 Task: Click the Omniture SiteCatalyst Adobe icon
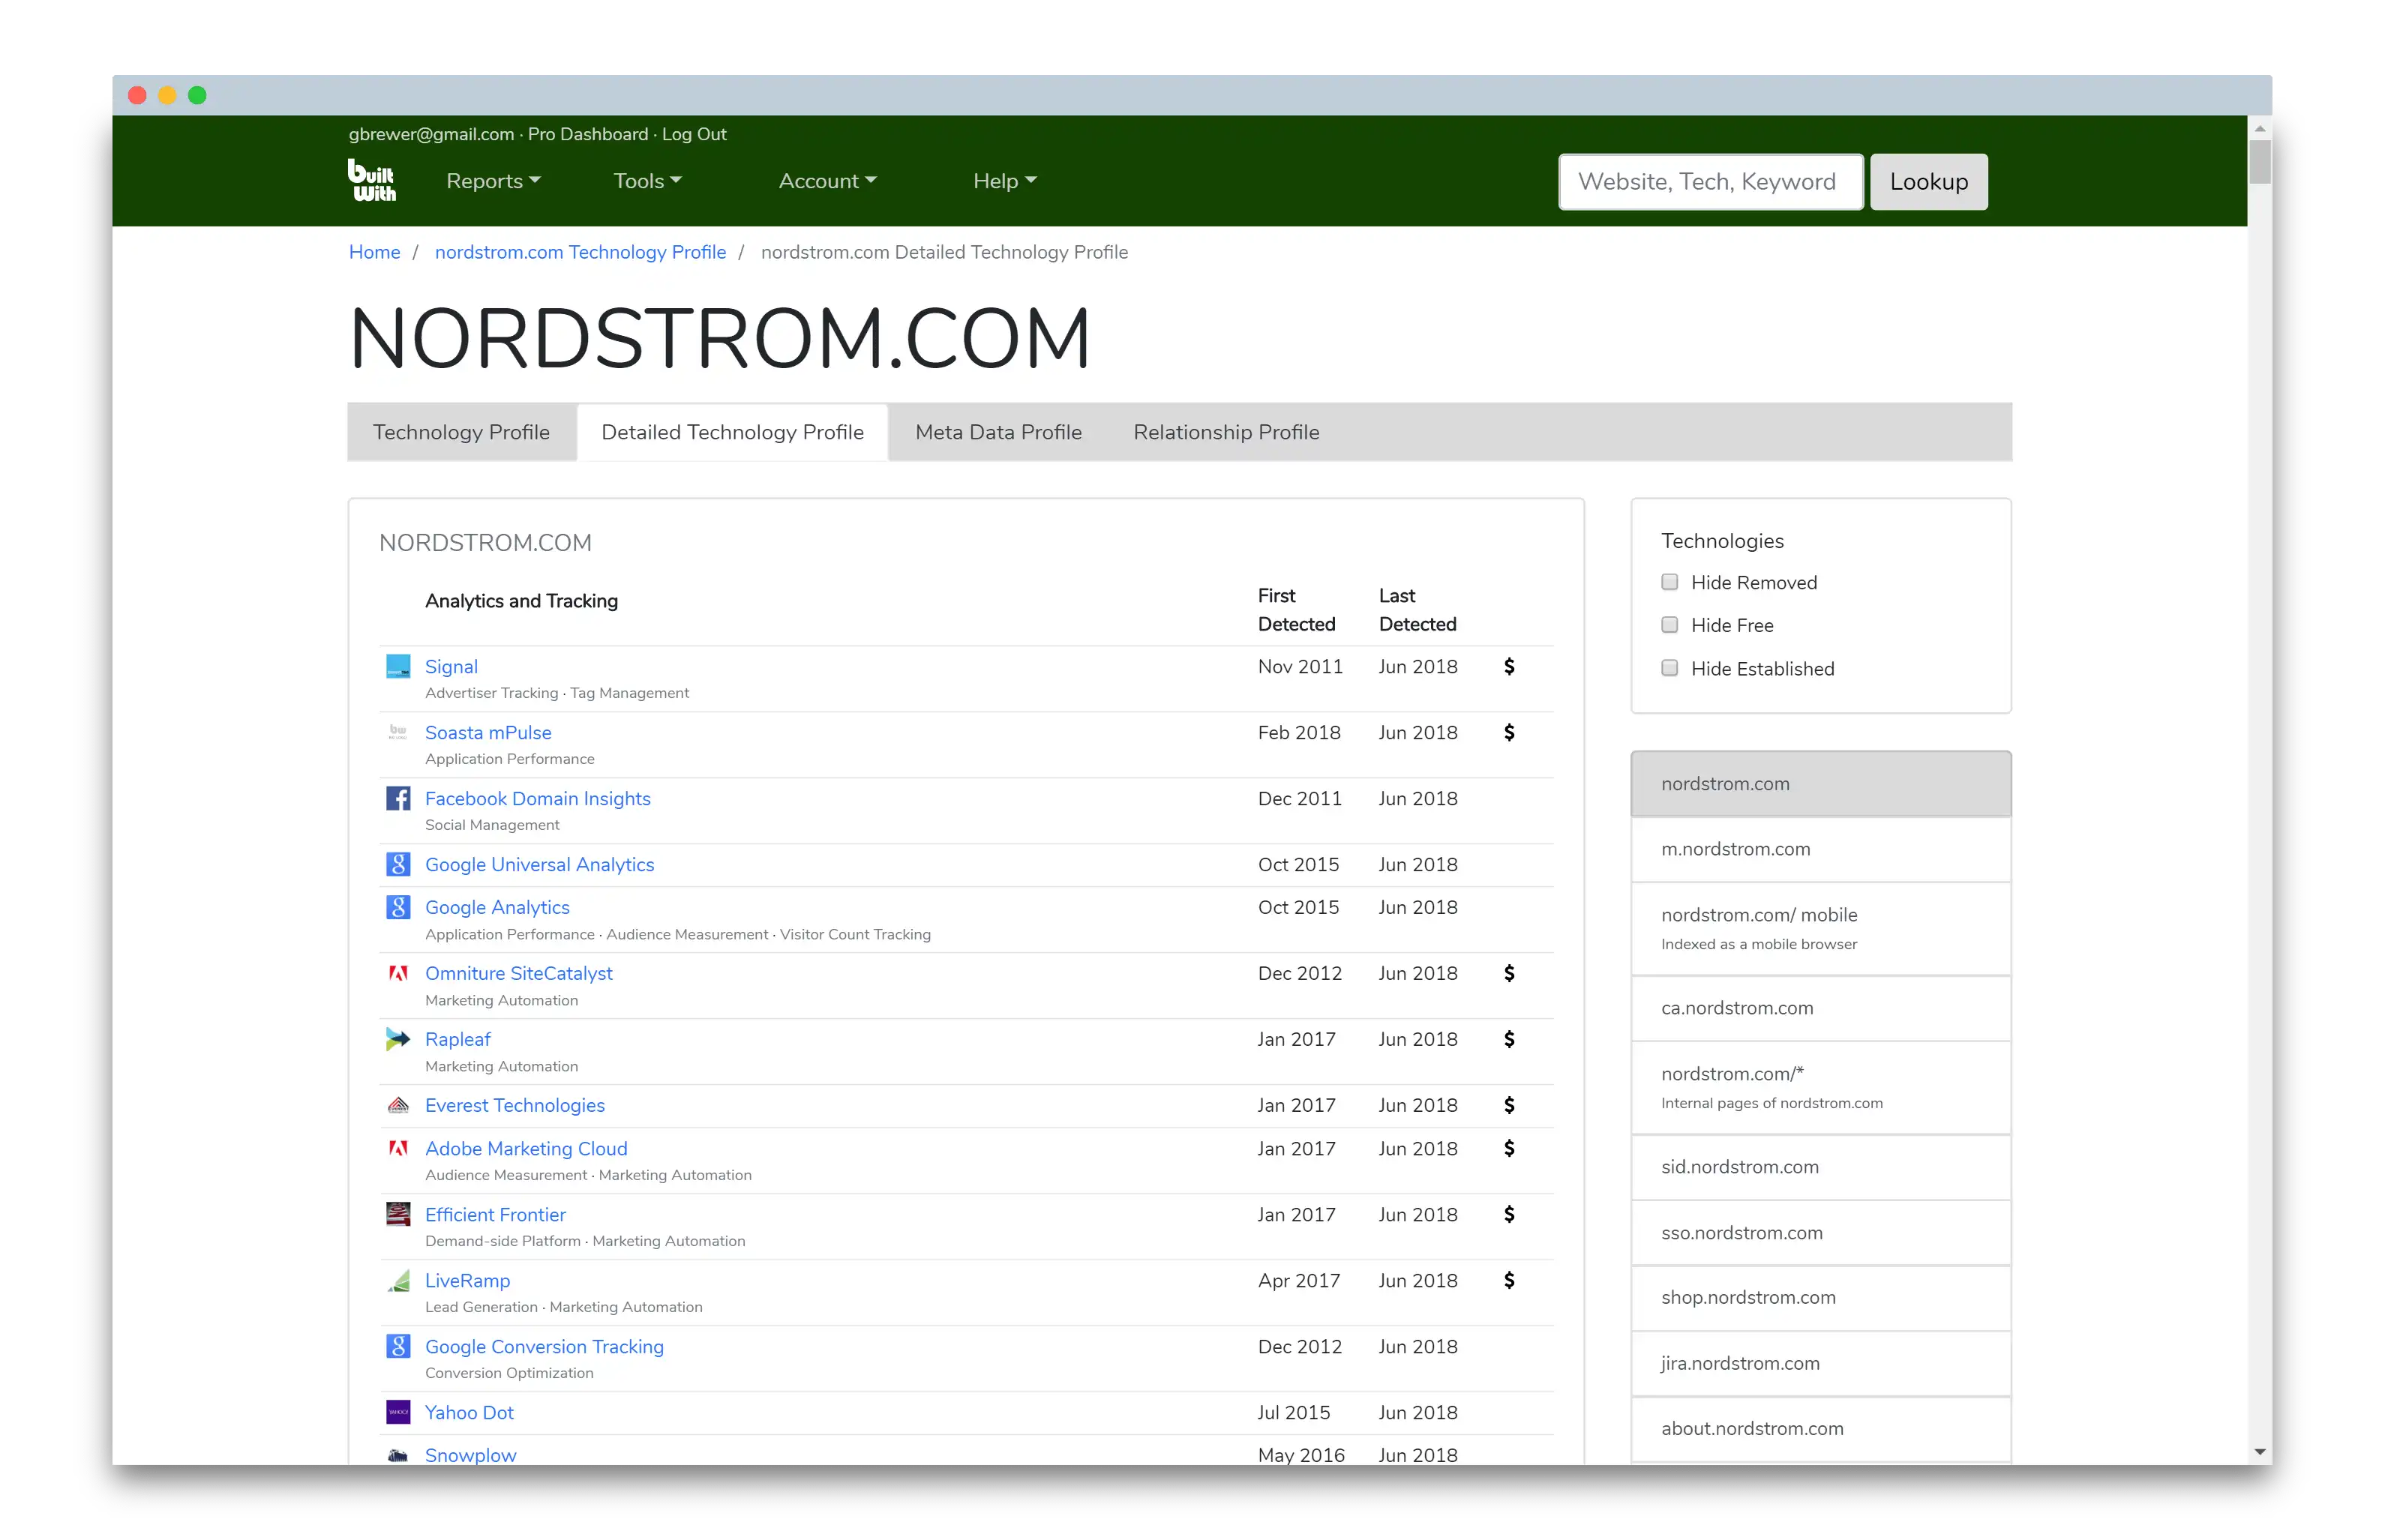click(x=398, y=973)
